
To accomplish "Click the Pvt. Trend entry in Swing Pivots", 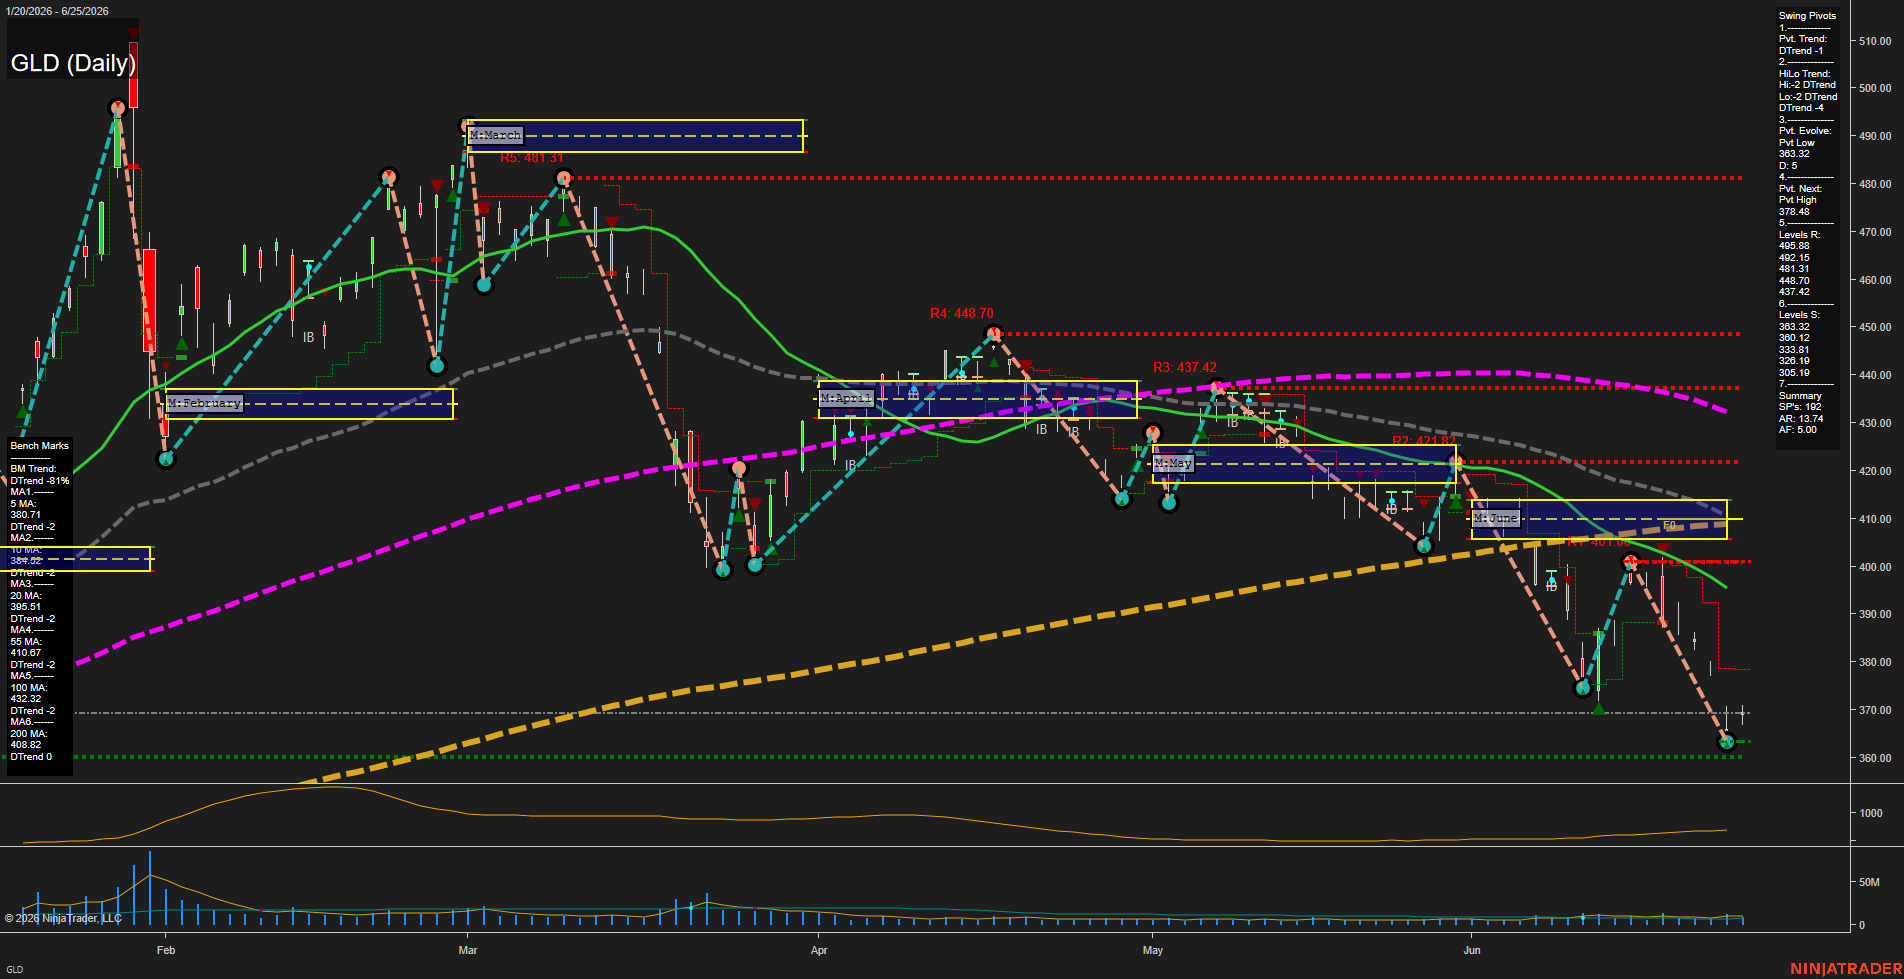I will point(1803,45).
